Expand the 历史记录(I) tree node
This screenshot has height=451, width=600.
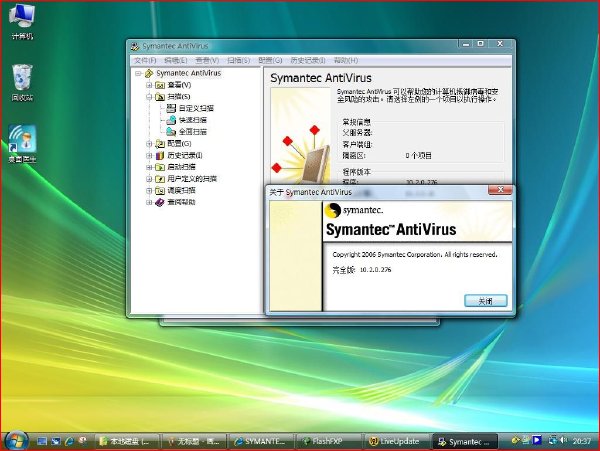click(149, 155)
